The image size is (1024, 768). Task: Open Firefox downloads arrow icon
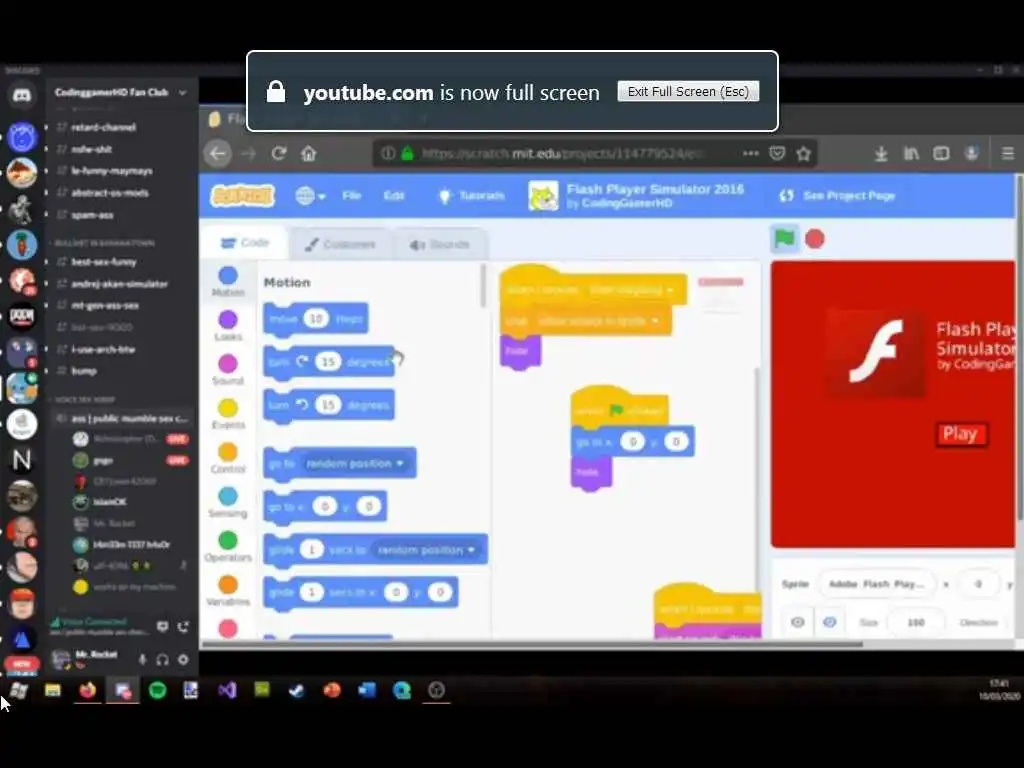[881, 153]
